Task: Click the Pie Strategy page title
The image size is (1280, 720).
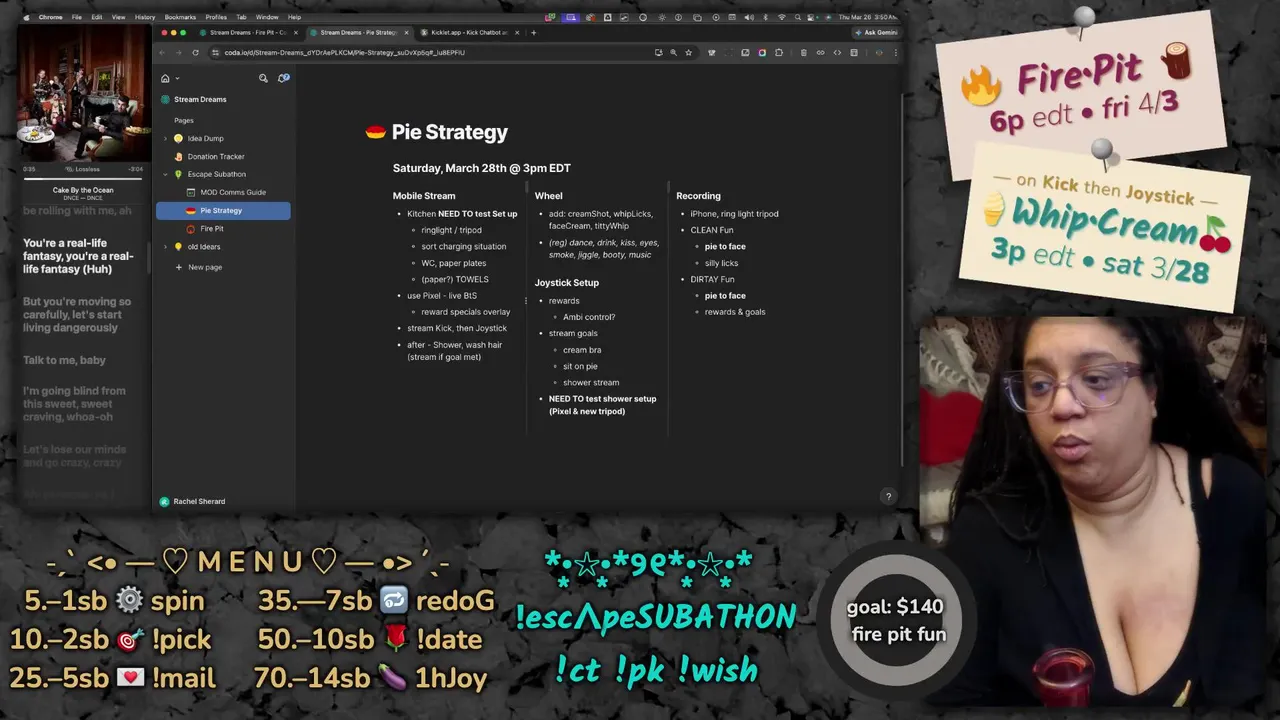Action: (x=449, y=132)
